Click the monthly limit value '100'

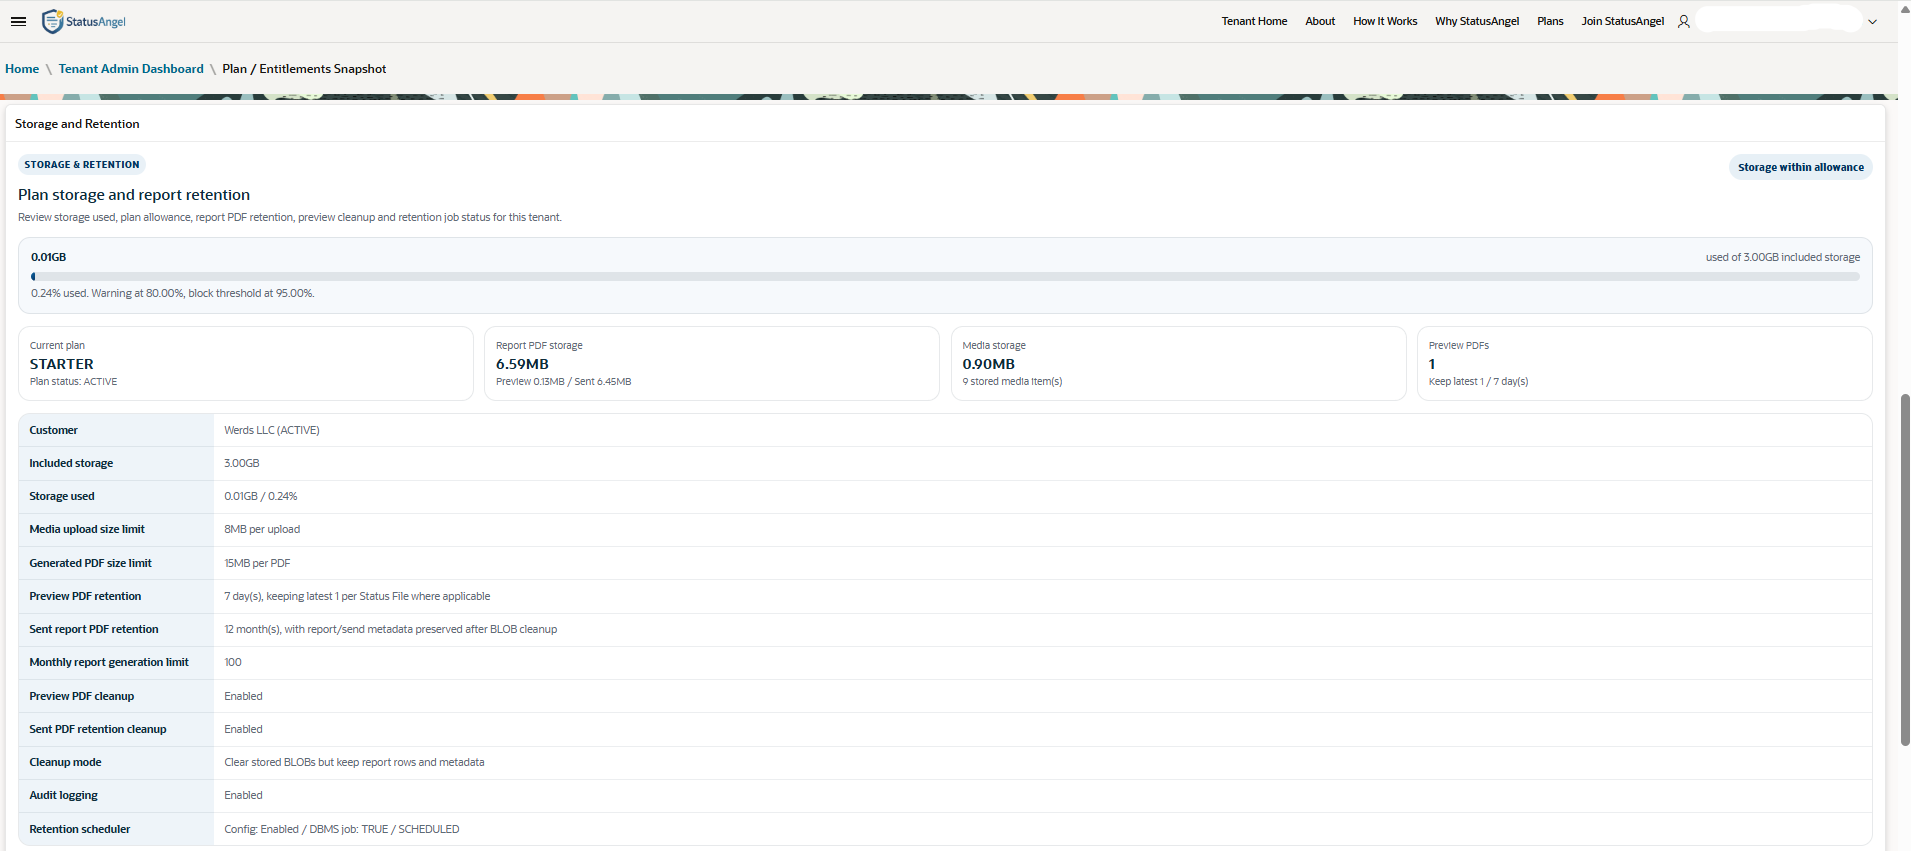pos(233,662)
